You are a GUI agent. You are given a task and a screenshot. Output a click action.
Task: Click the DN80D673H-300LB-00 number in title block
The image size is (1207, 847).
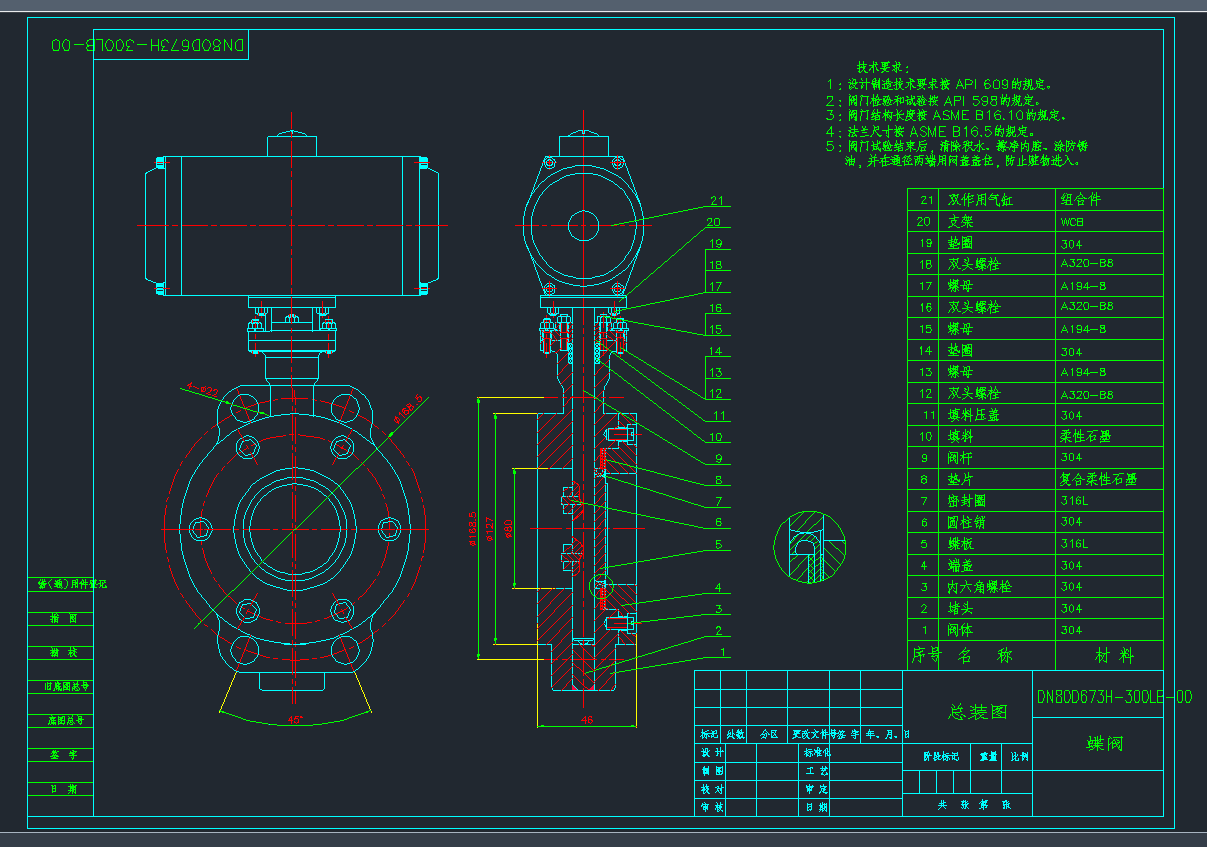[1113, 697]
